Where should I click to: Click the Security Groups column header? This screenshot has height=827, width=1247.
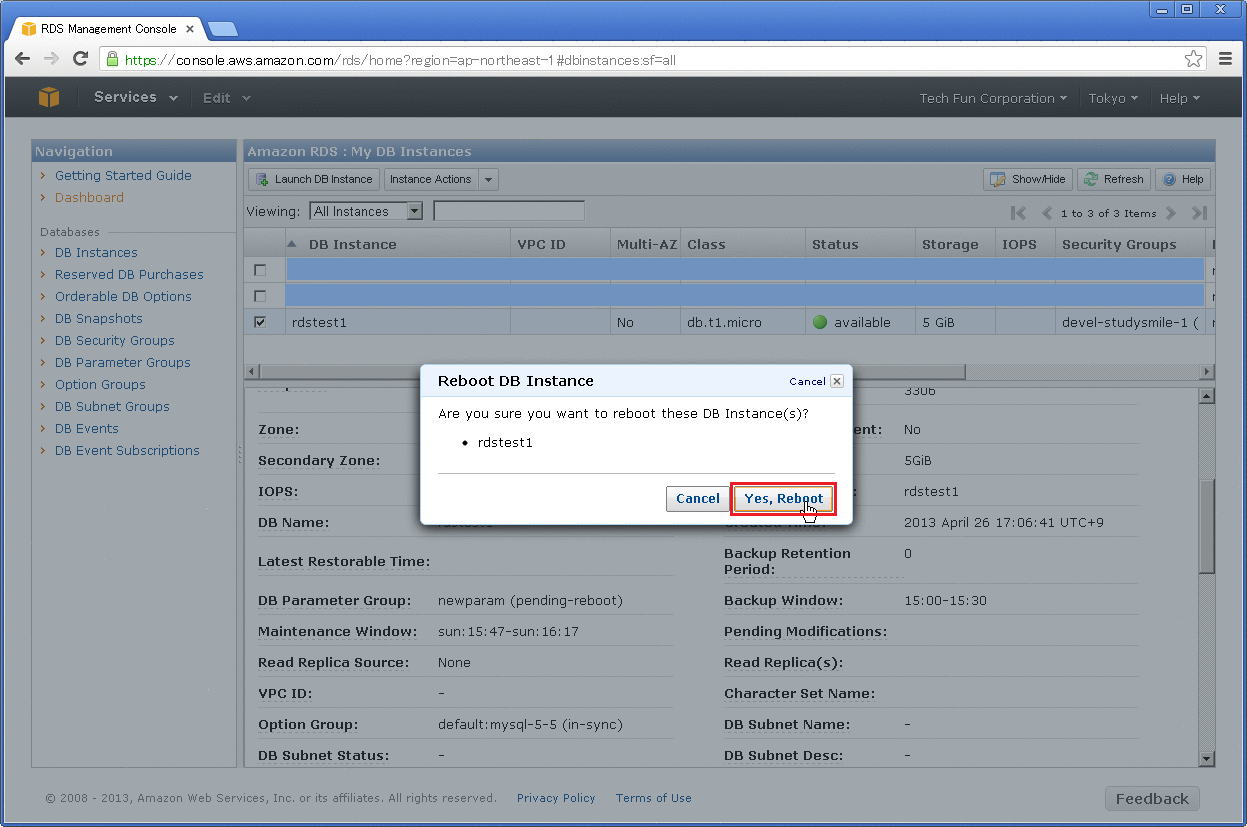[x=1130, y=244]
